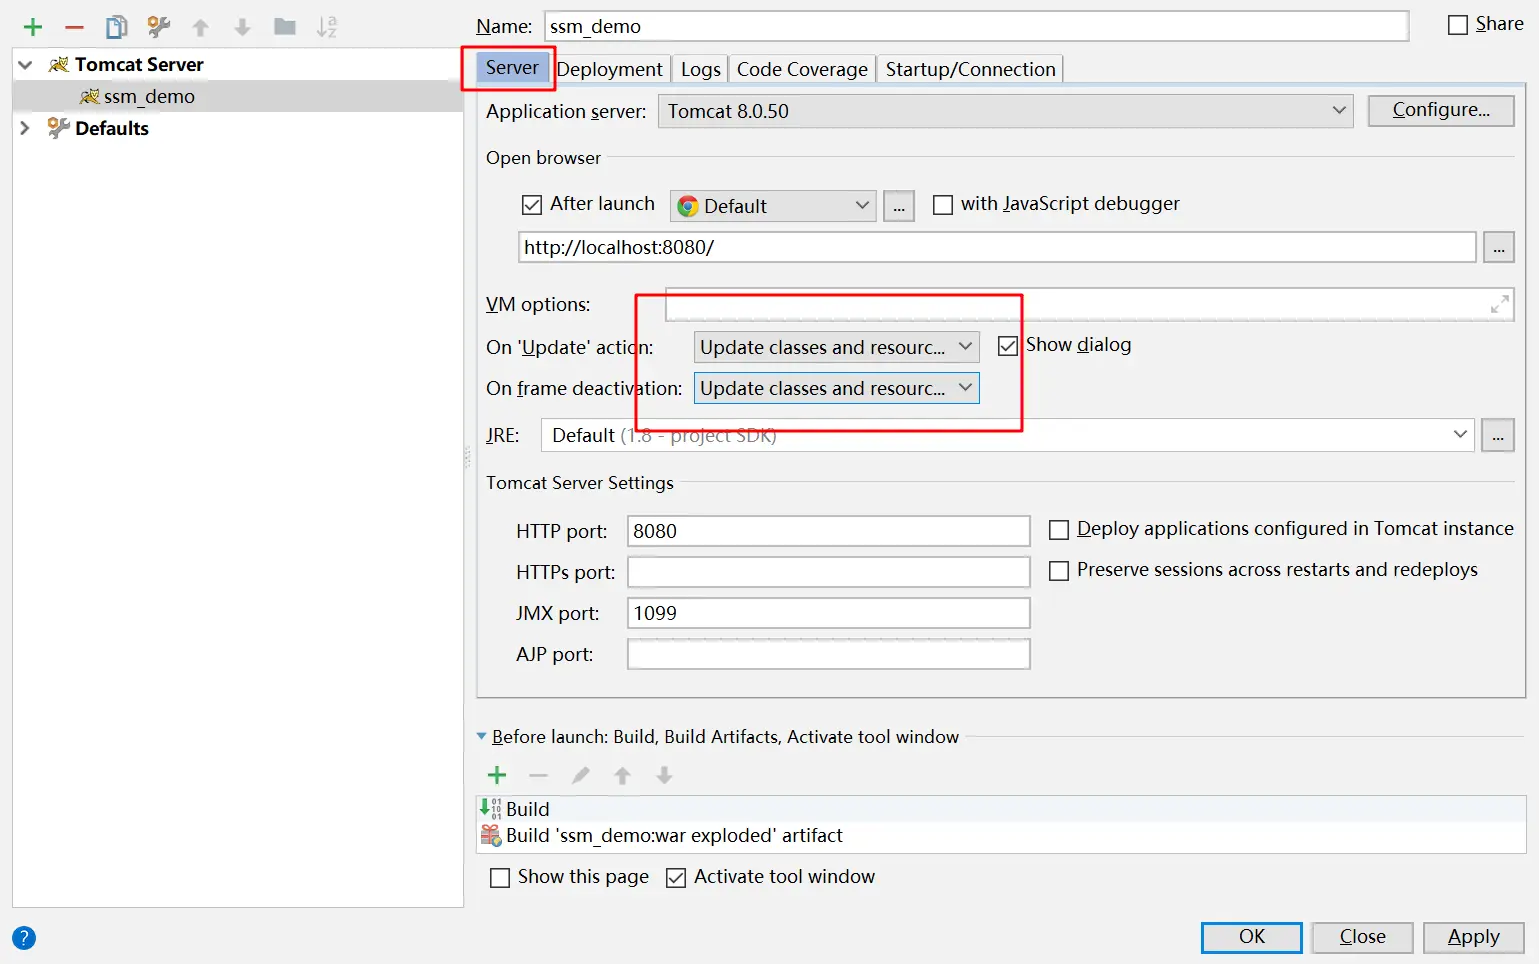Check Show this page checkbox

(x=500, y=878)
